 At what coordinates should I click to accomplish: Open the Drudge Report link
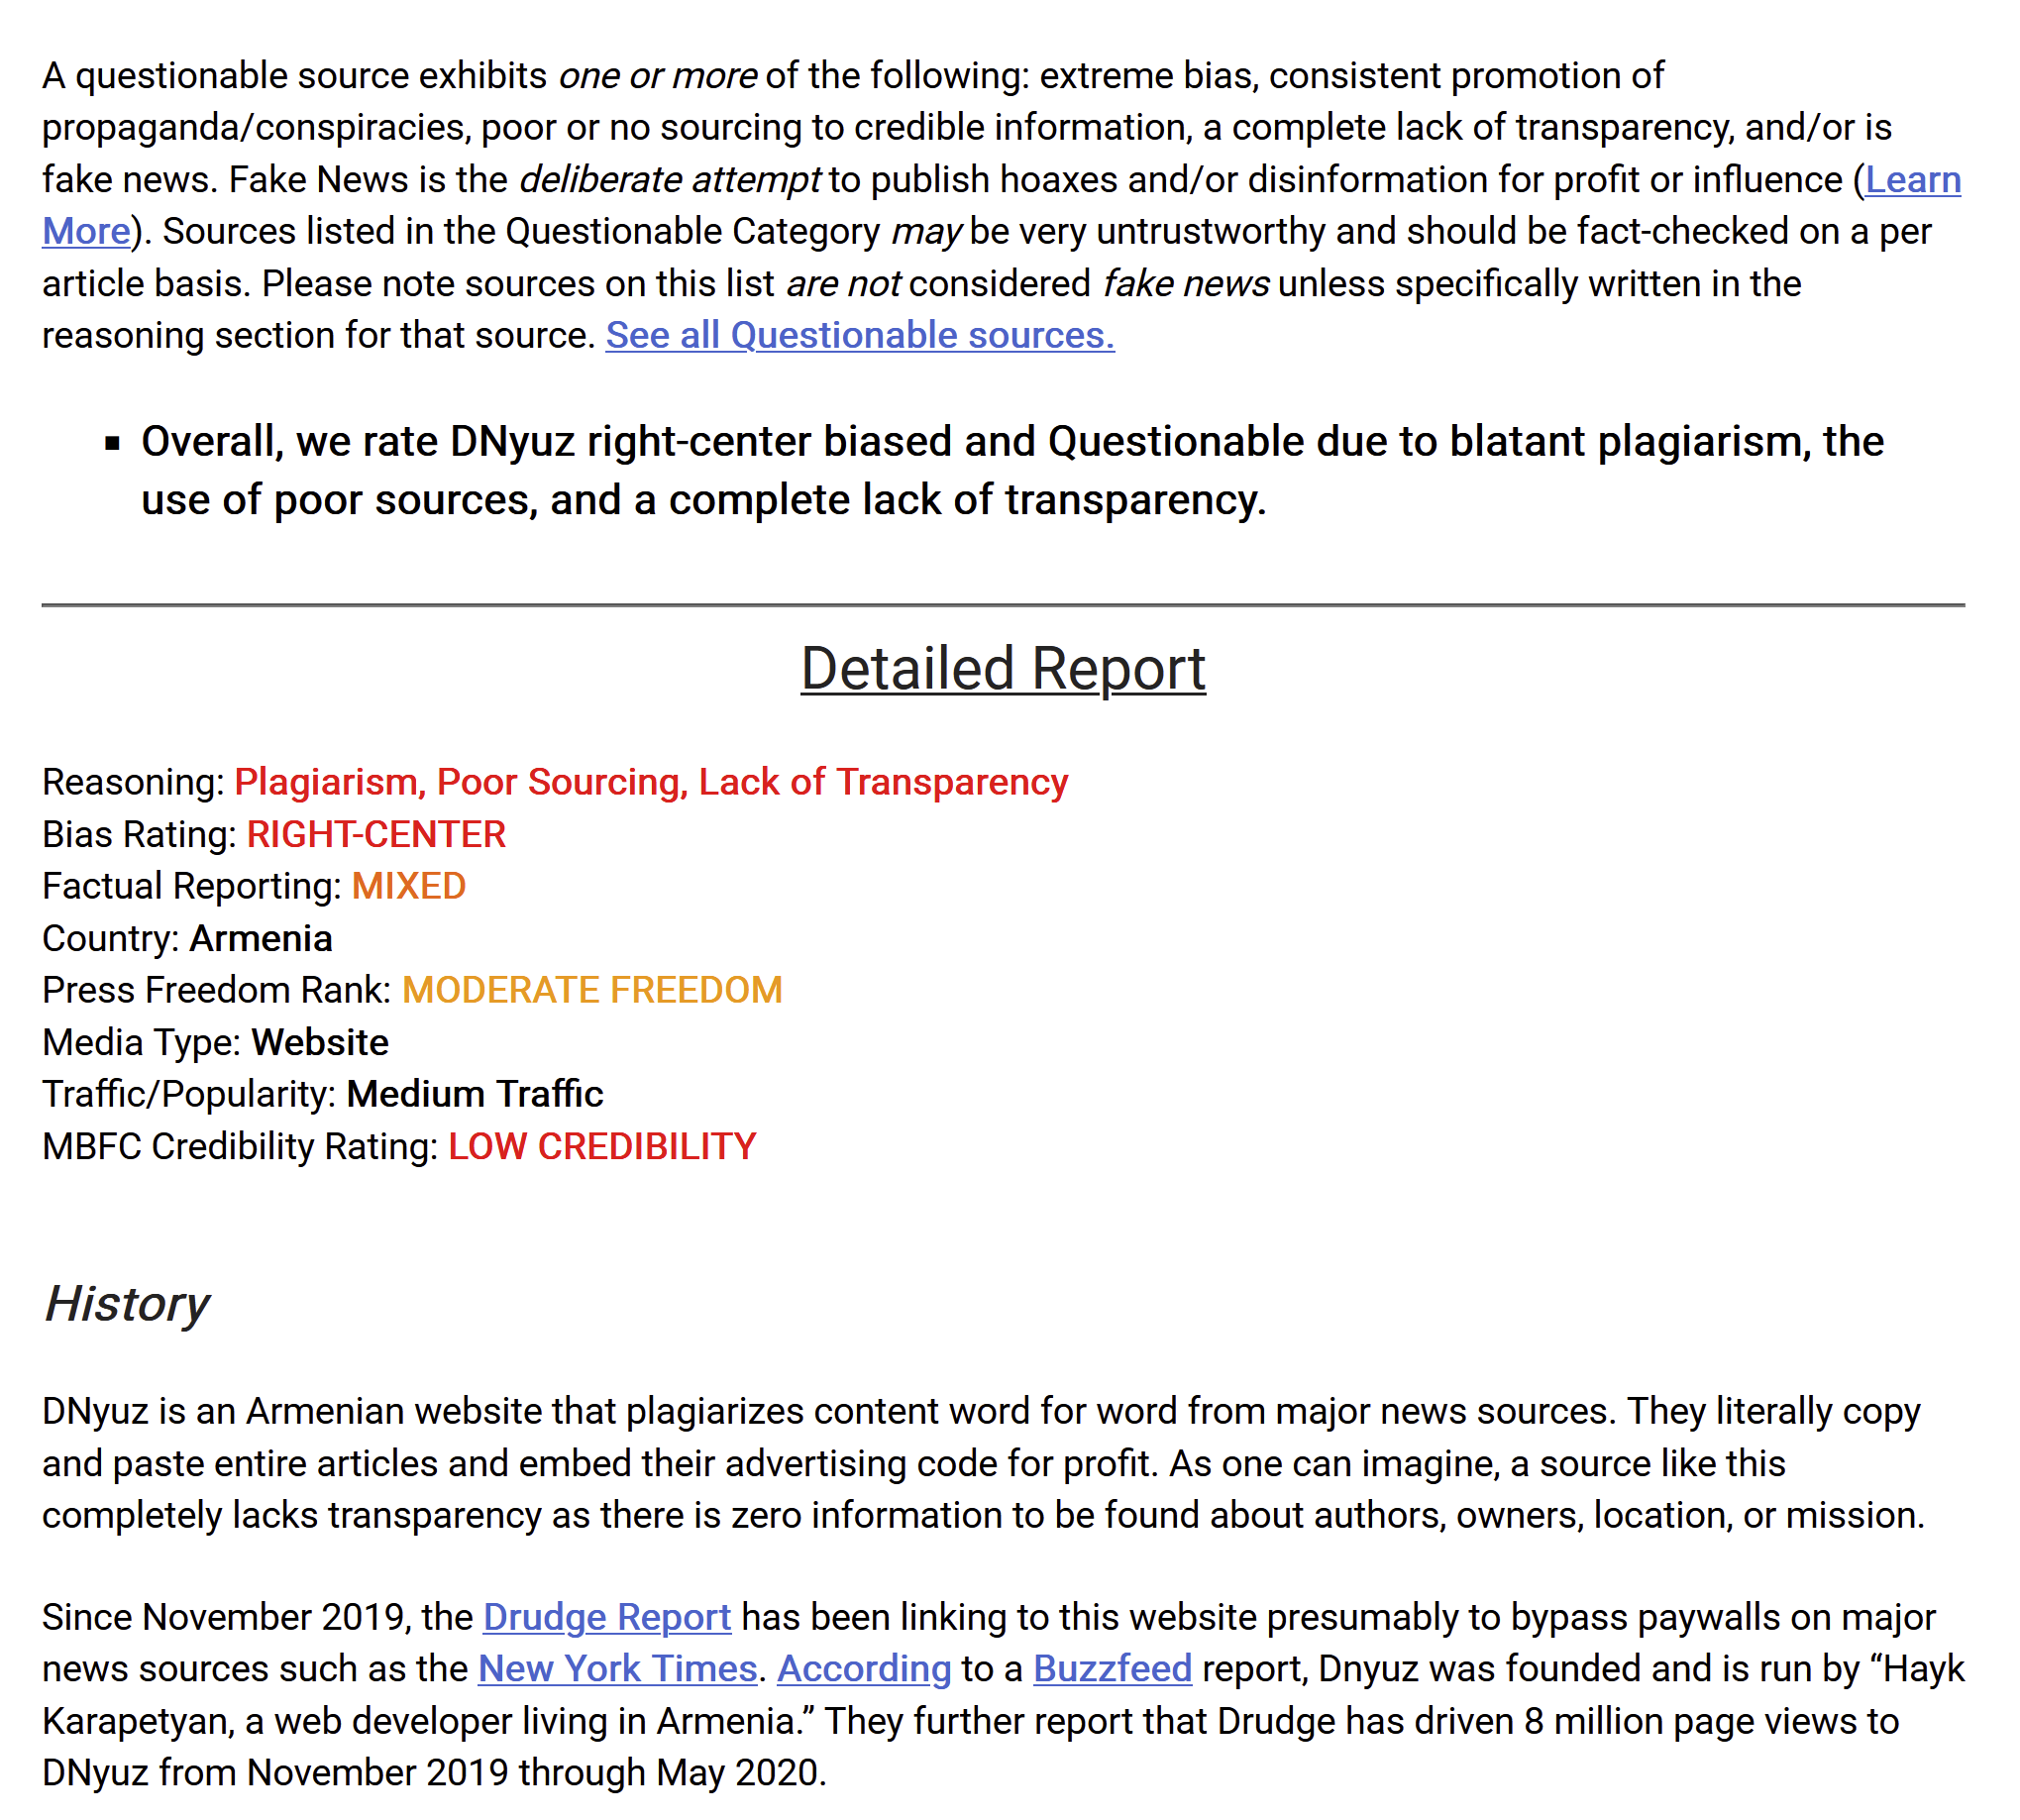click(x=606, y=1617)
